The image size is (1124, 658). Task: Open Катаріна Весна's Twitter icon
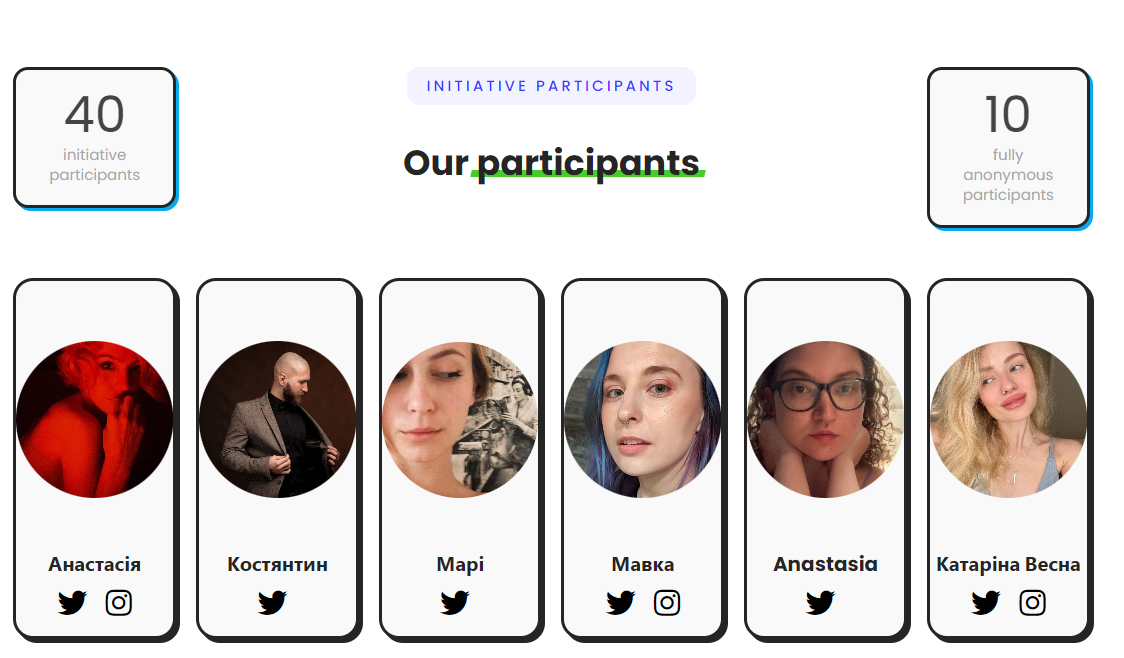click(986, 603)
